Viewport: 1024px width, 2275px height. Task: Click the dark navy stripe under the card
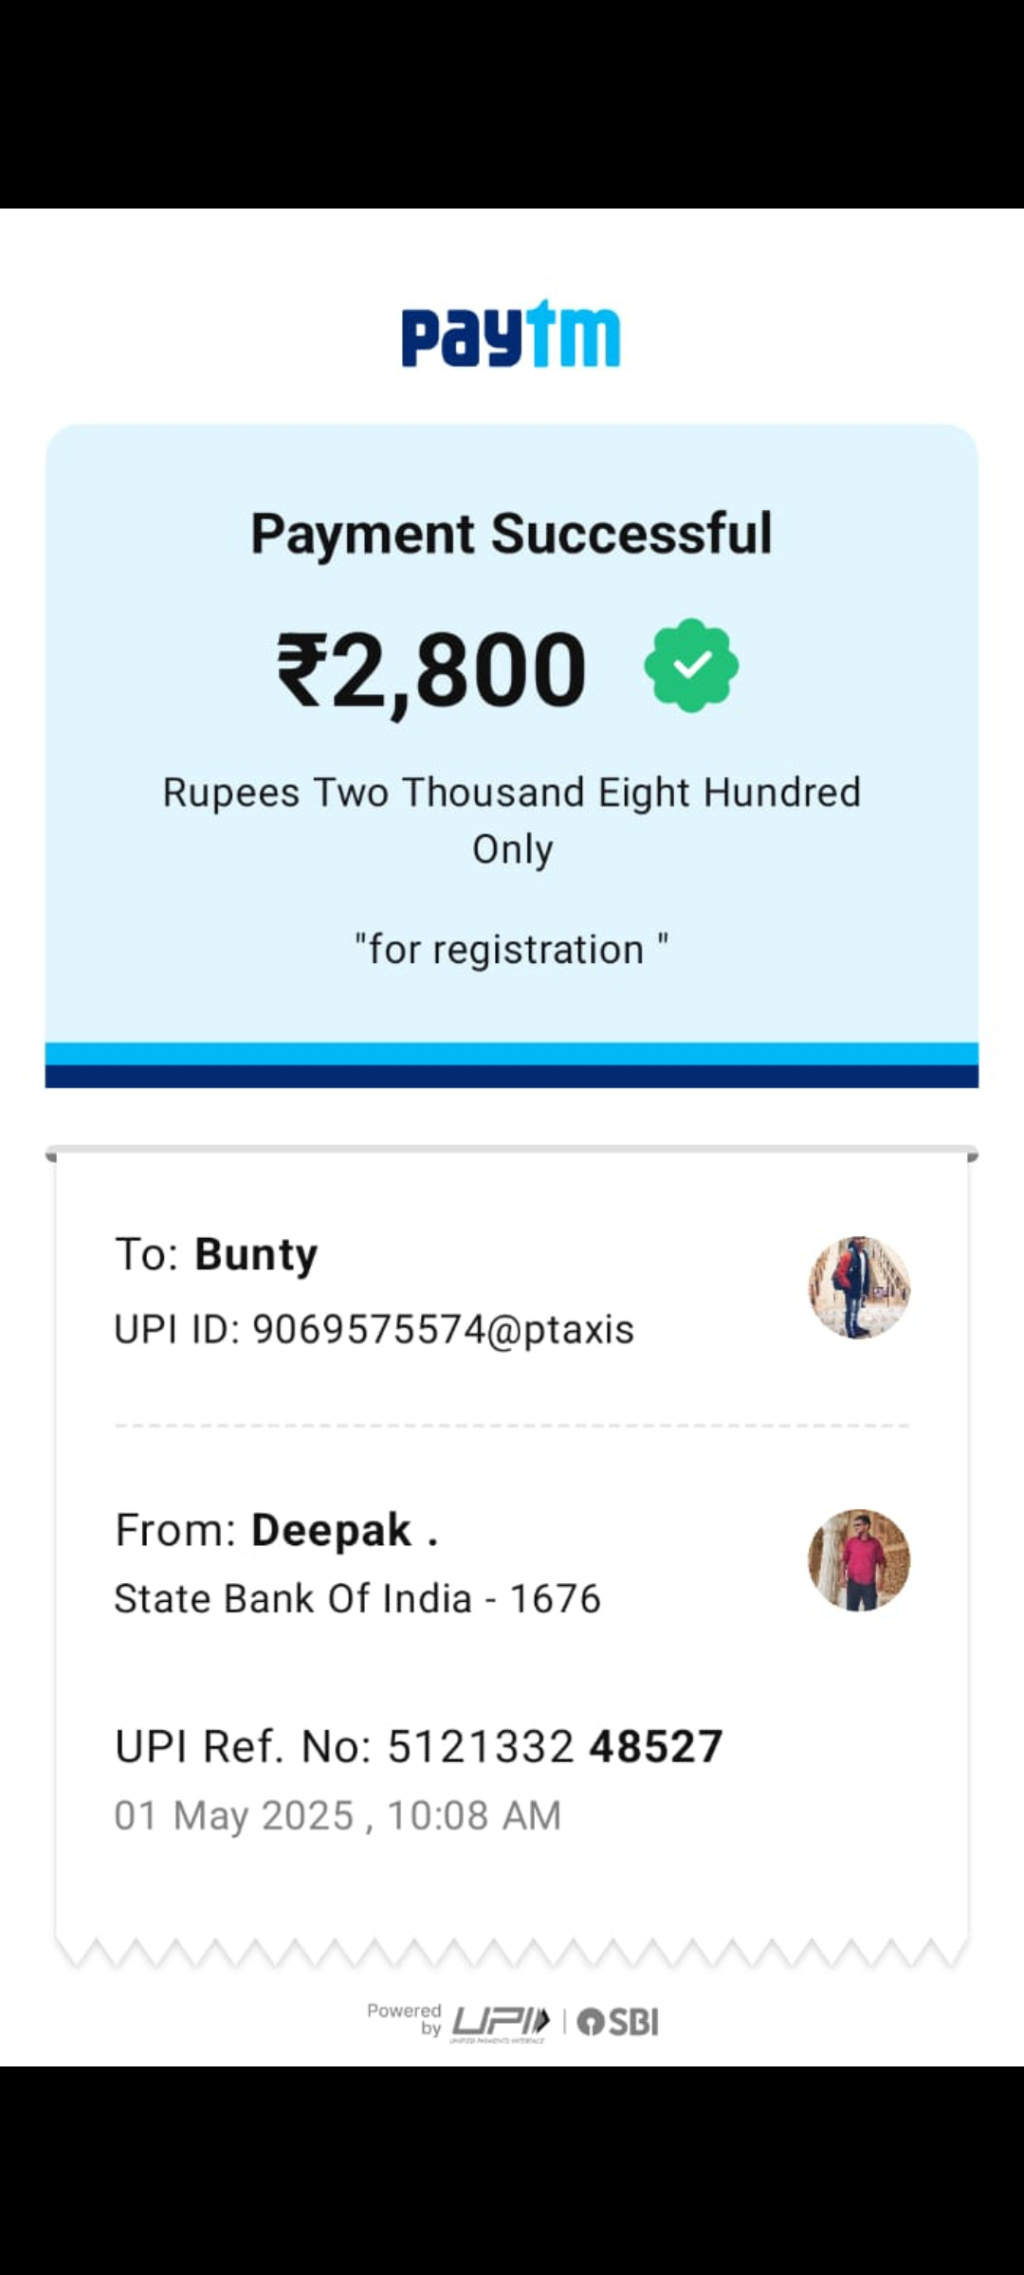[x=511, y=1076]
